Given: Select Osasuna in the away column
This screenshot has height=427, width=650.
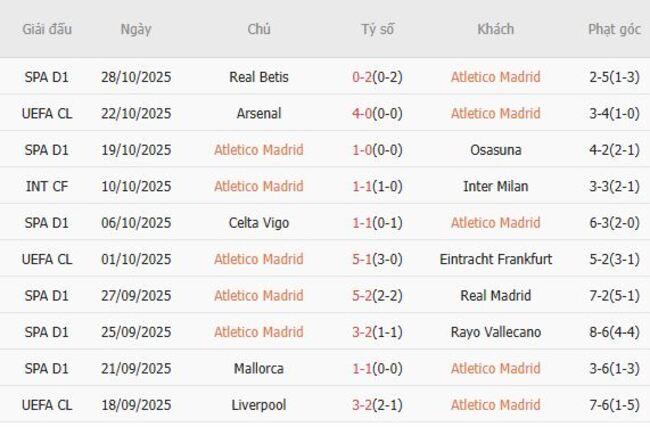Looking at the screenshot, I should (x=495, y=150).
